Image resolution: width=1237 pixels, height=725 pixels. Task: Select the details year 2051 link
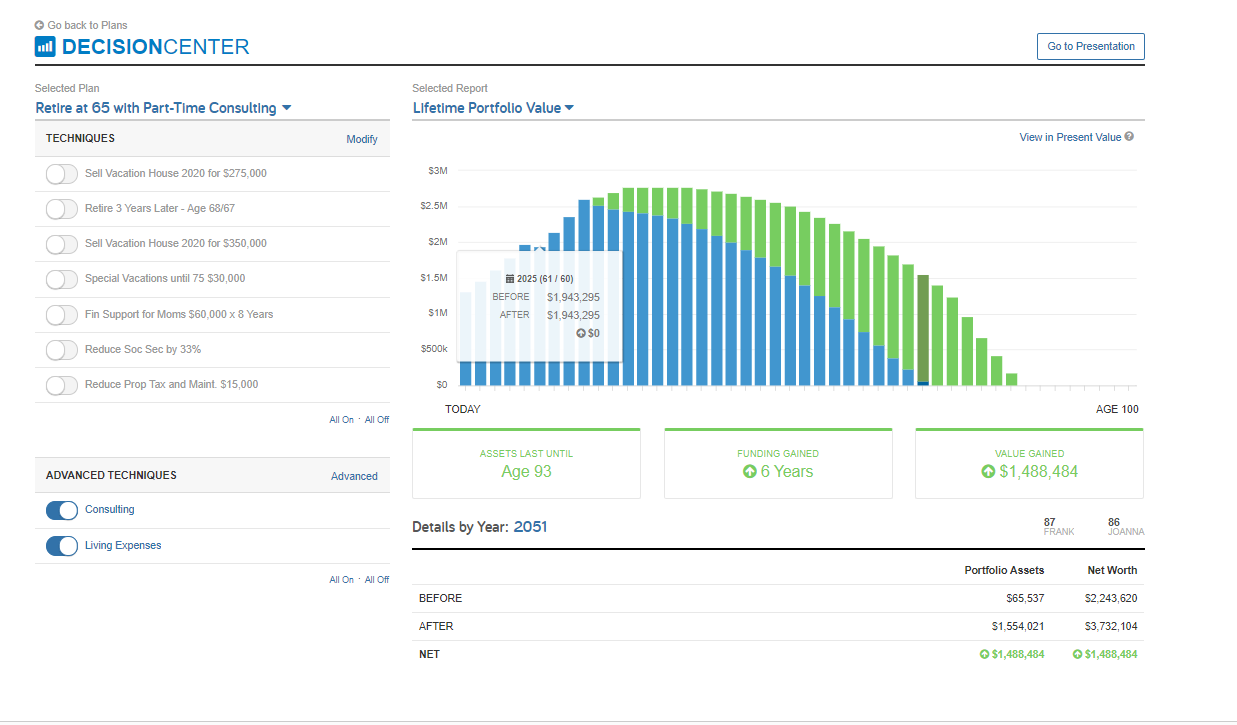coord(530,527)
